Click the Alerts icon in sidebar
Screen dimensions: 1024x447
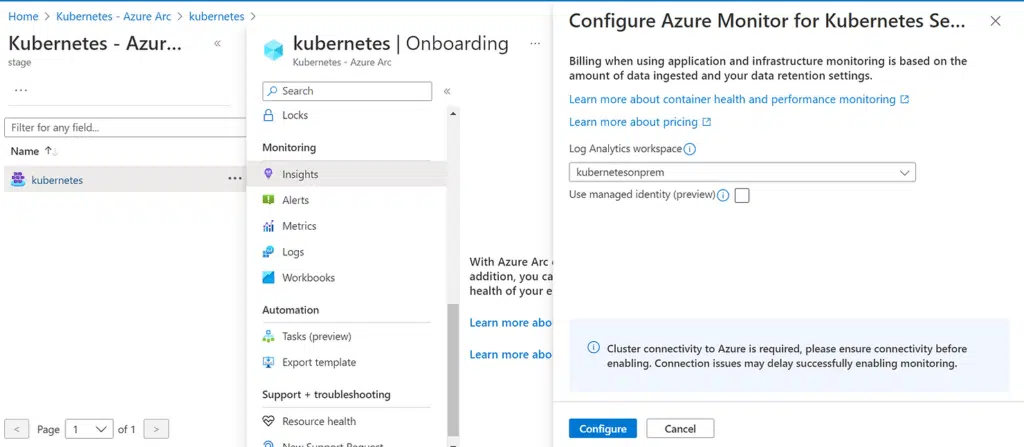tap(268, 200)
